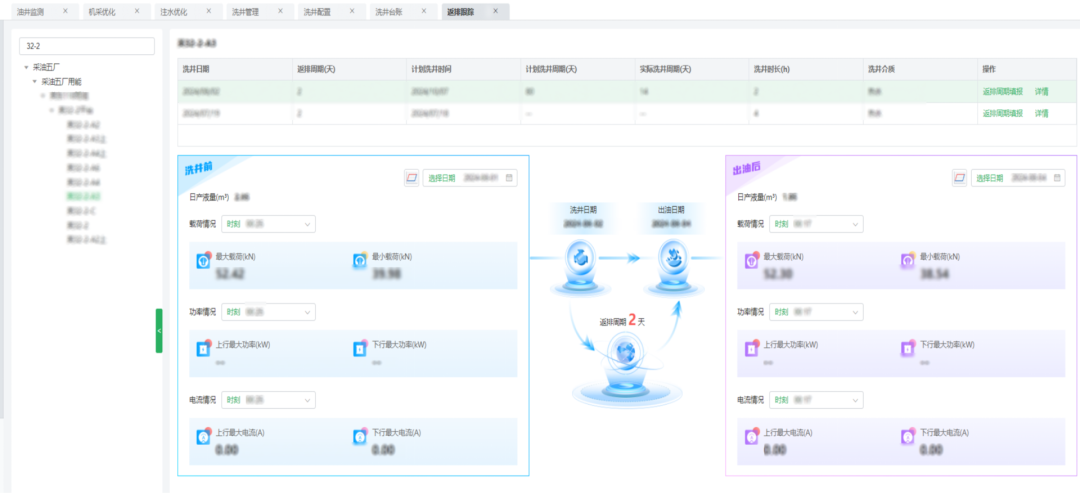
Task: Open chart view icon in 洗井前 panel
Action: [411, 178]
